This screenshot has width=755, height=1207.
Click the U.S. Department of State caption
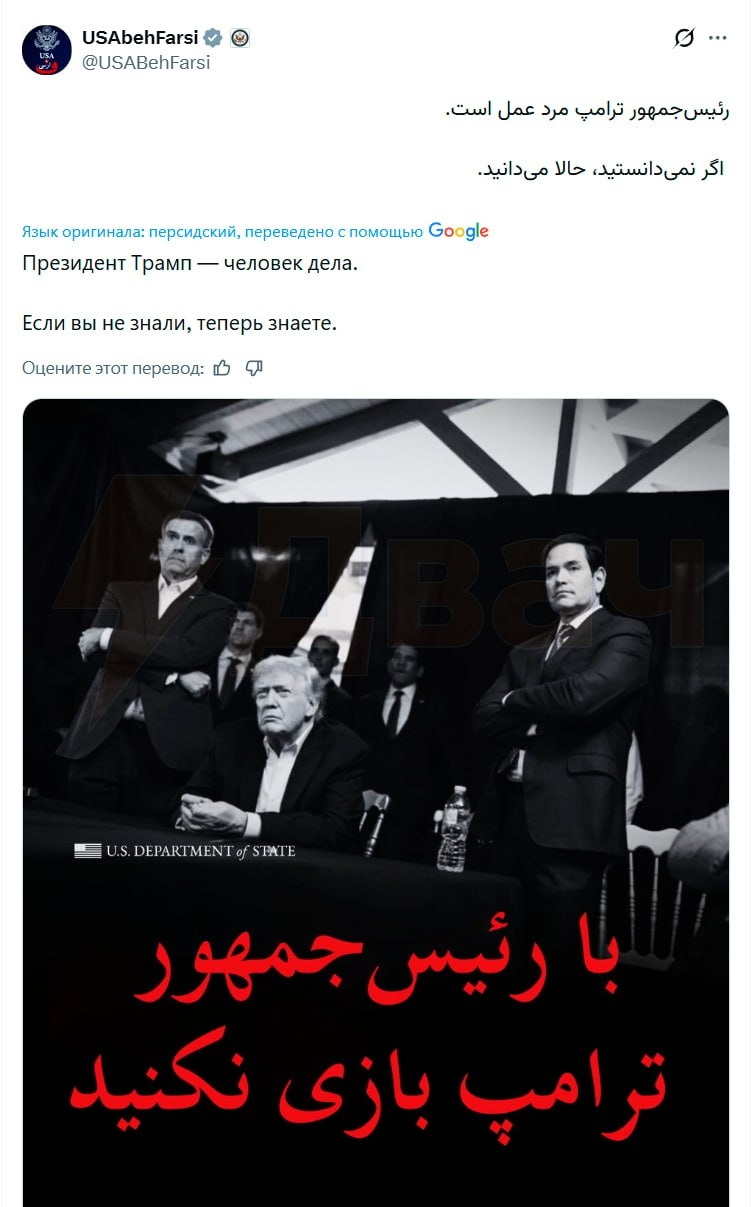201,851
